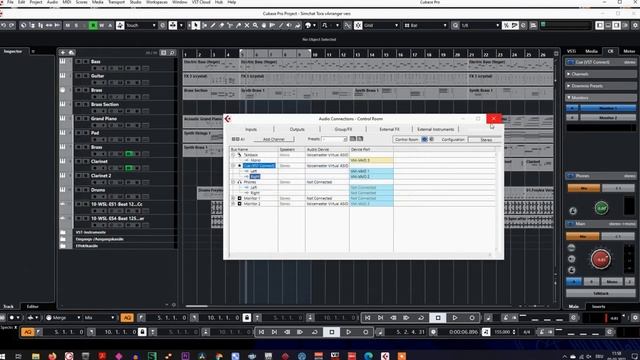Click the Add Track plus icon
Viewport: 640px width, 360px height.
click(x=63, y=53)
